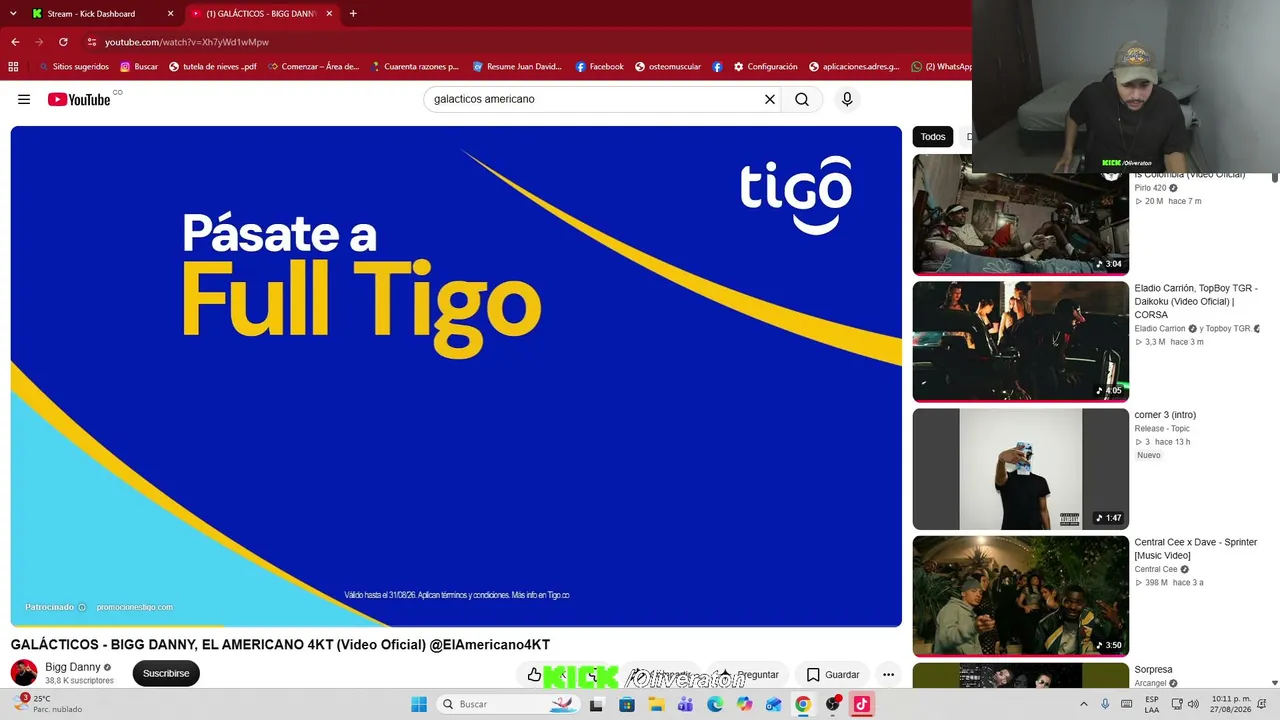Subscribe with the Suscribirse button
The width and height of the screenshot is (1280, 720).
point(166,674)
